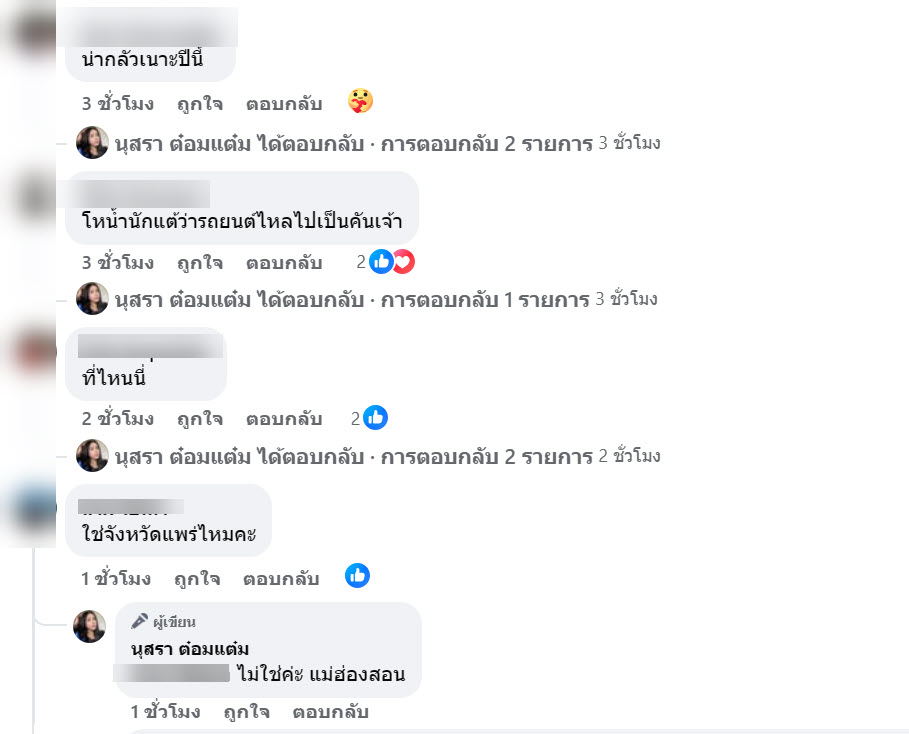Reply to the author's 'แม่ฮ่องสอน' comment
This screenshot has width=909, height=734.
[x=330, y=711]
